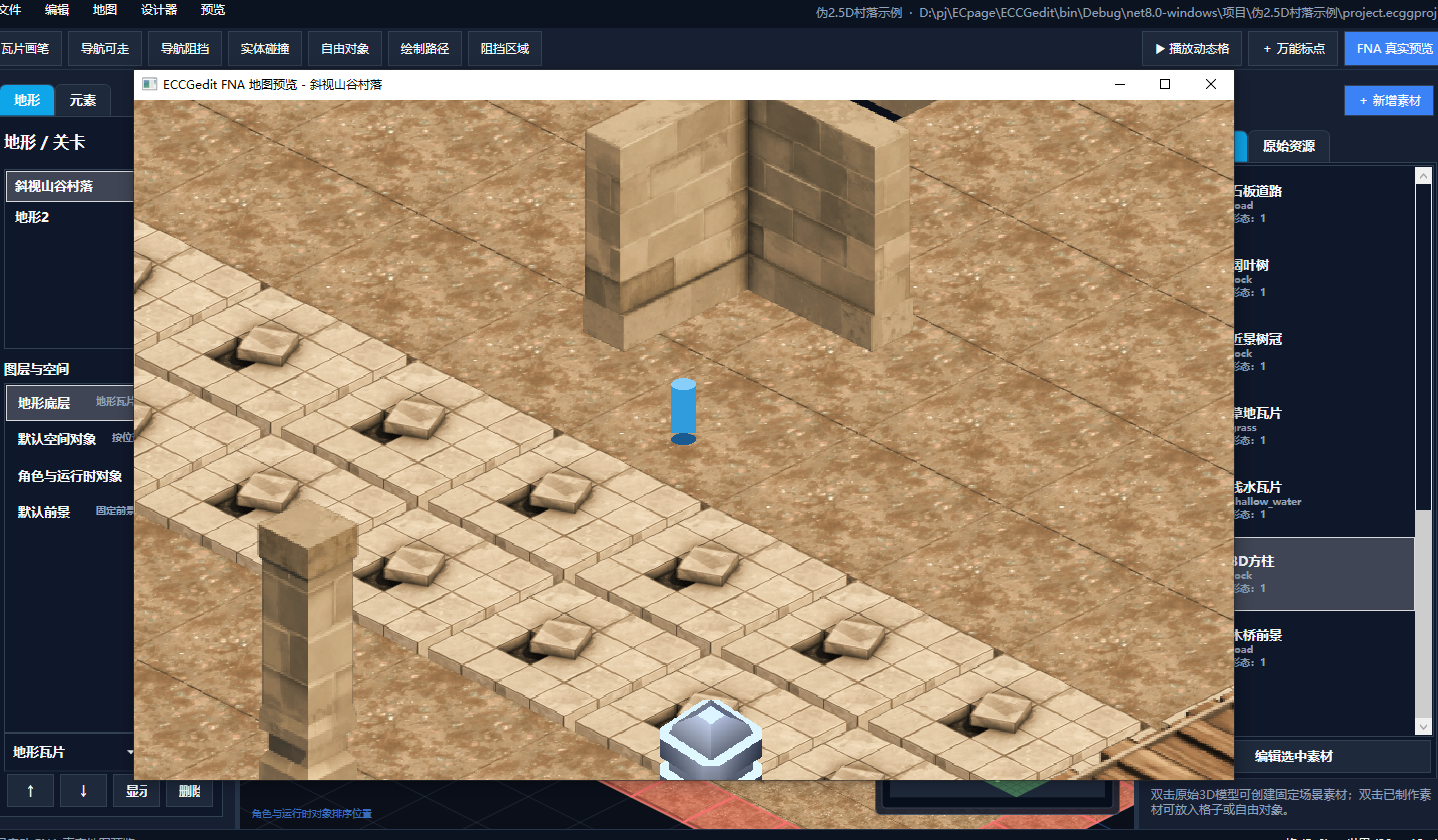This screenshot has width=1438, height=840.
Task: Select the 导航阻挡 tool
Action: (185, 48)
